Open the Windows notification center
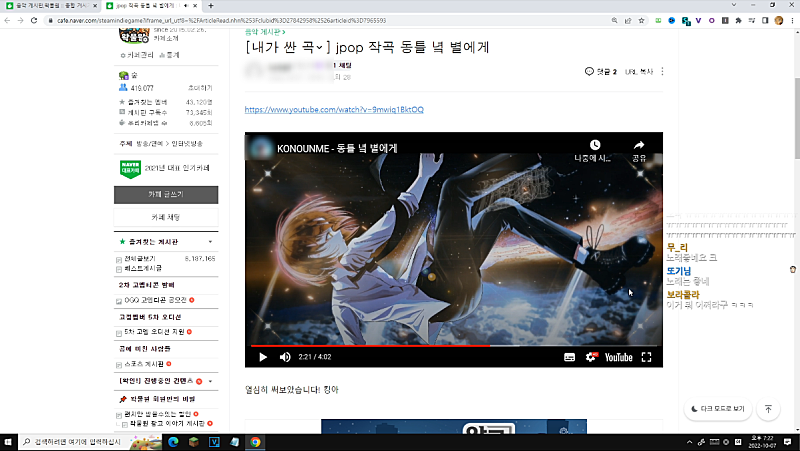Image resolution: width=800 pixels, height=451 pixels. tap(788, 442)
